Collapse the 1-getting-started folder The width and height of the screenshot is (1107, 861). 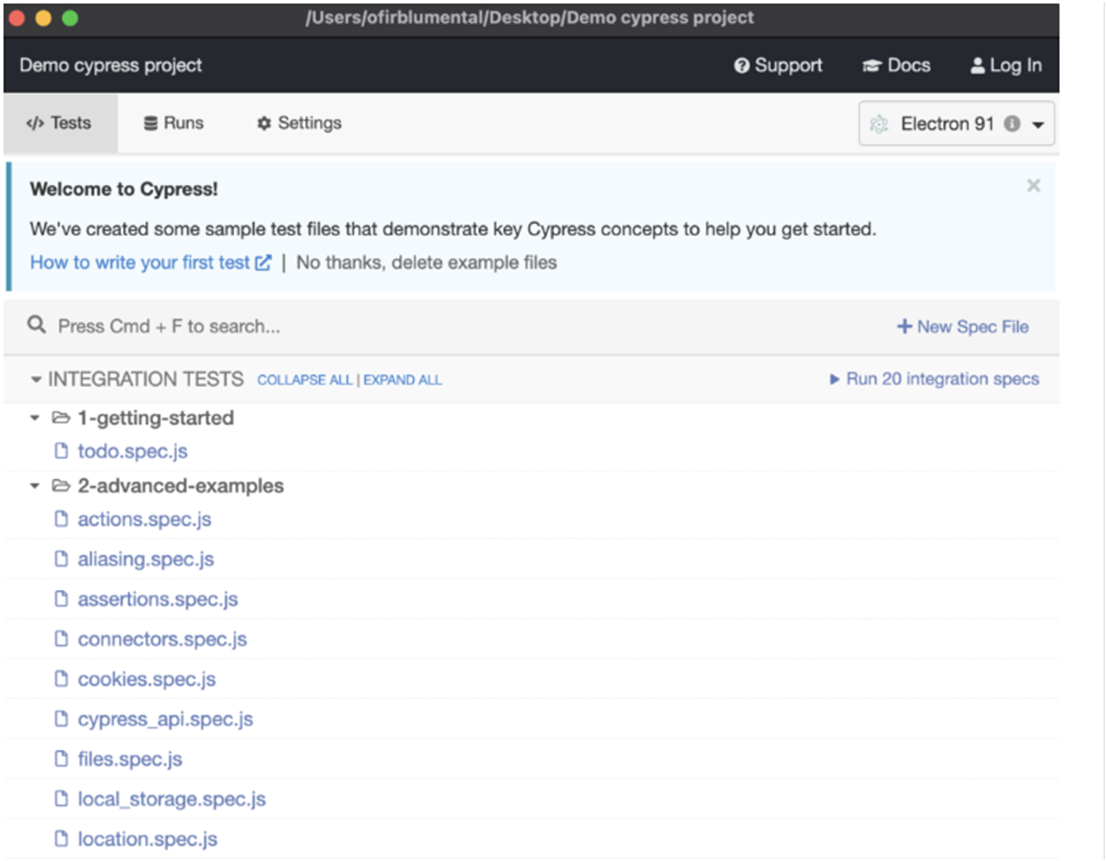tap(34, 418)
